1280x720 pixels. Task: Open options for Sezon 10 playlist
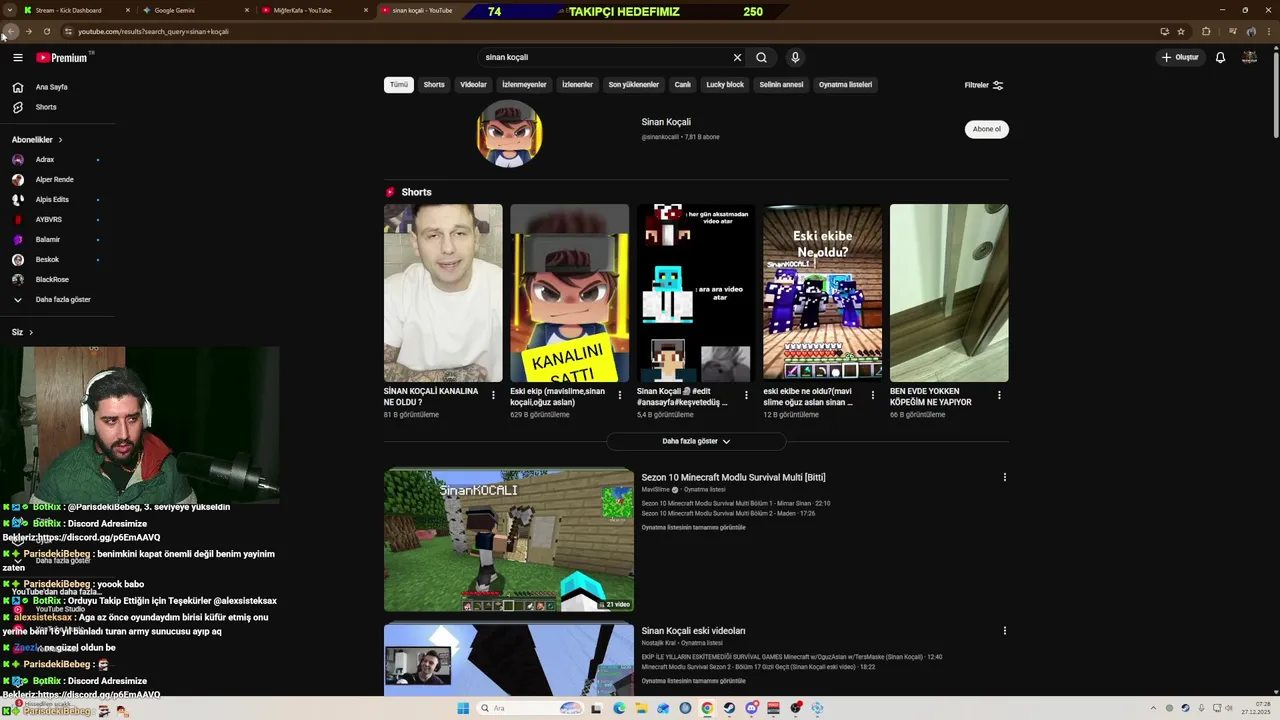(x=1005, y=478)
